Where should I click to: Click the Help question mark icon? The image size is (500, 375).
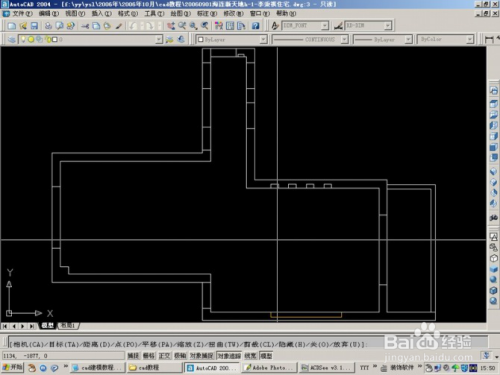[x=256, y=26]
